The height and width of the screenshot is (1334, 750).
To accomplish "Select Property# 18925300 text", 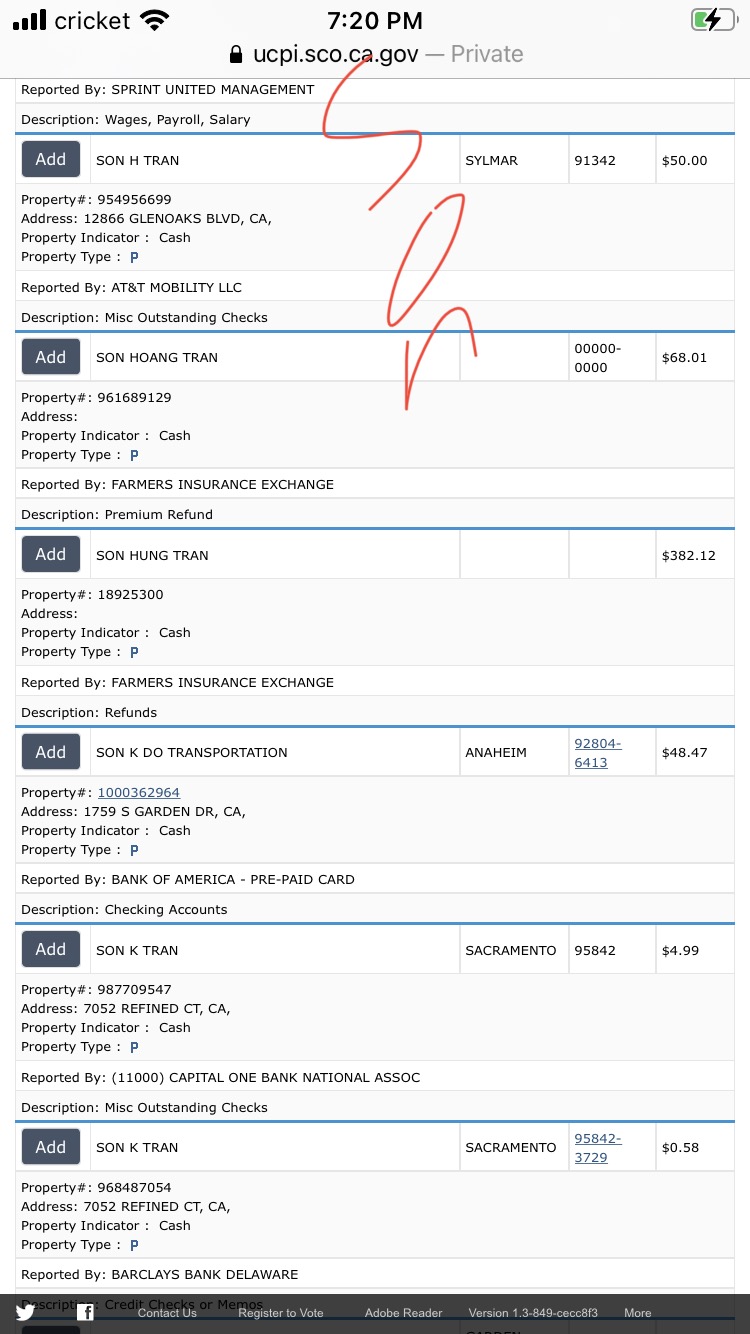I will (92, 595).
